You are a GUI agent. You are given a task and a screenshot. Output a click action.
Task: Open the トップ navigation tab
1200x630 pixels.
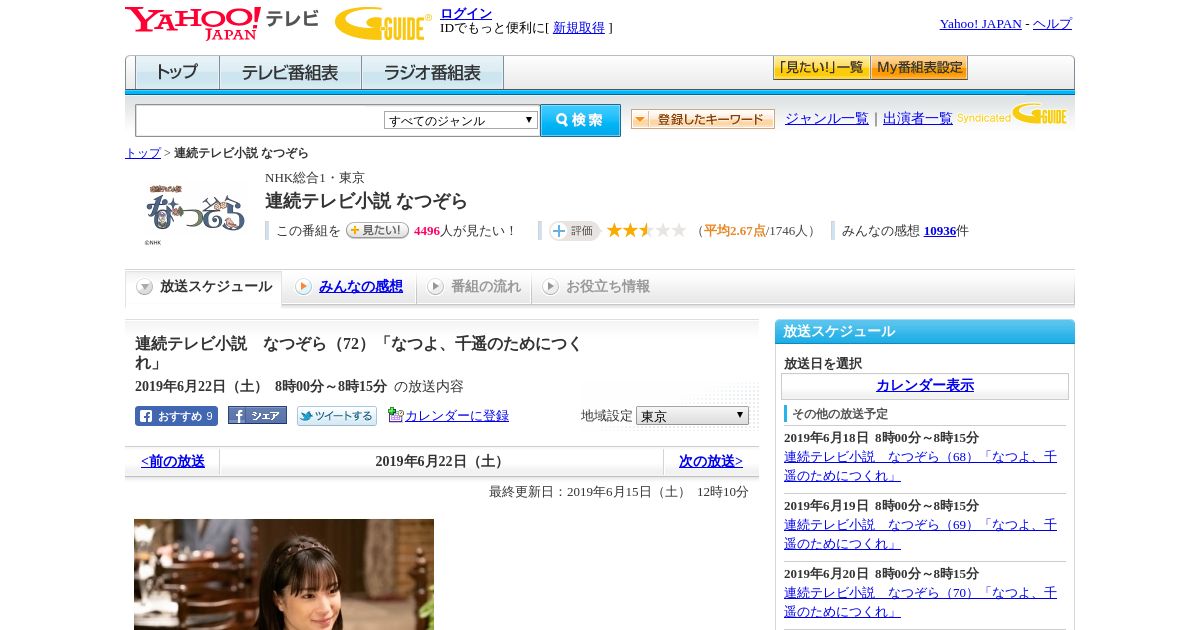pos(177,72)
